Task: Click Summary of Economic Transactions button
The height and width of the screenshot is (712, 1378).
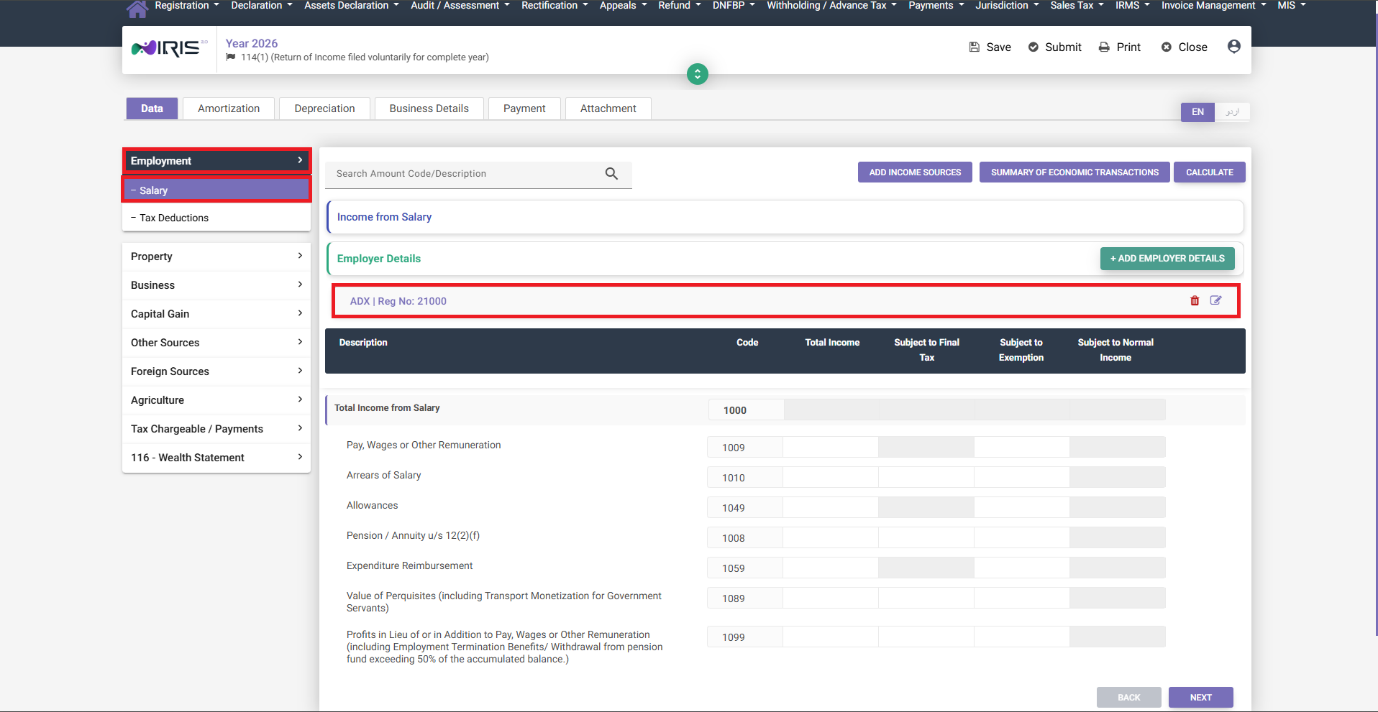Action: pyautogui.click(x=1074, y=172)
